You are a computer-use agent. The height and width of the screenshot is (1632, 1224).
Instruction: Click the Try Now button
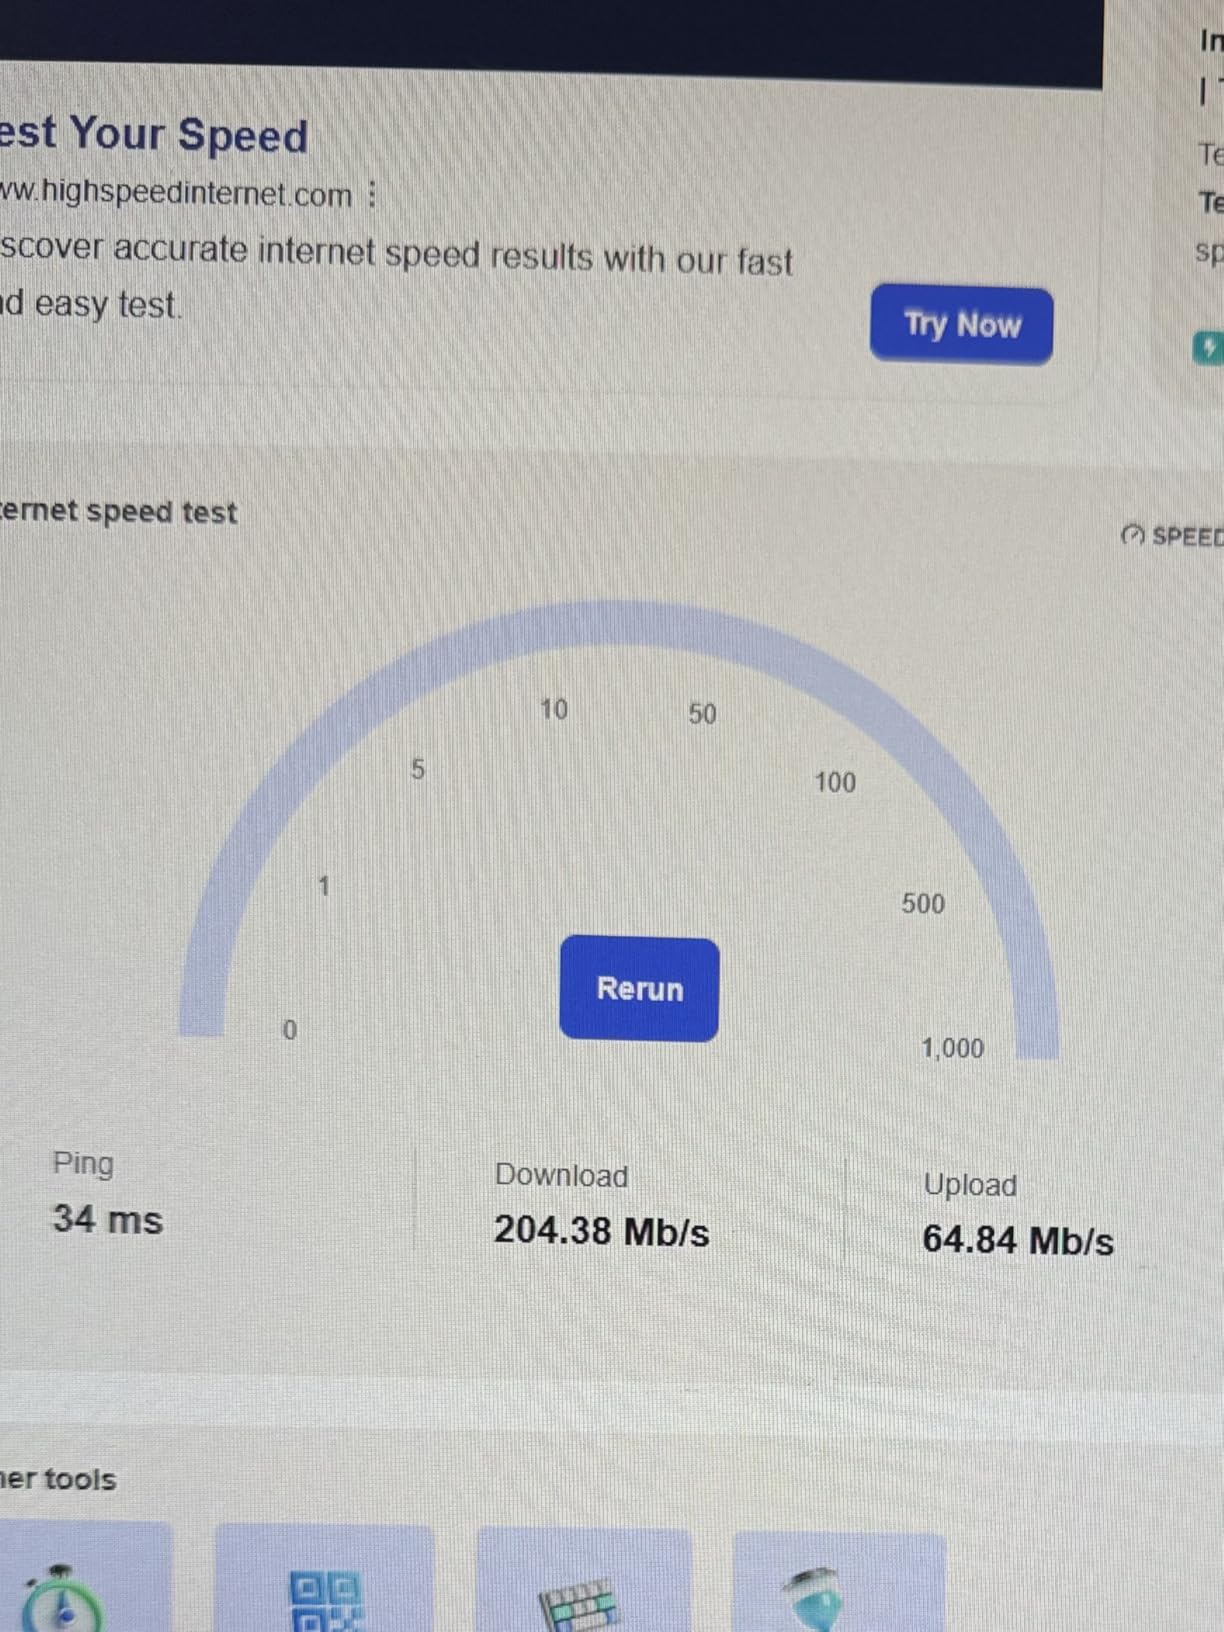[x=961, y=325]
